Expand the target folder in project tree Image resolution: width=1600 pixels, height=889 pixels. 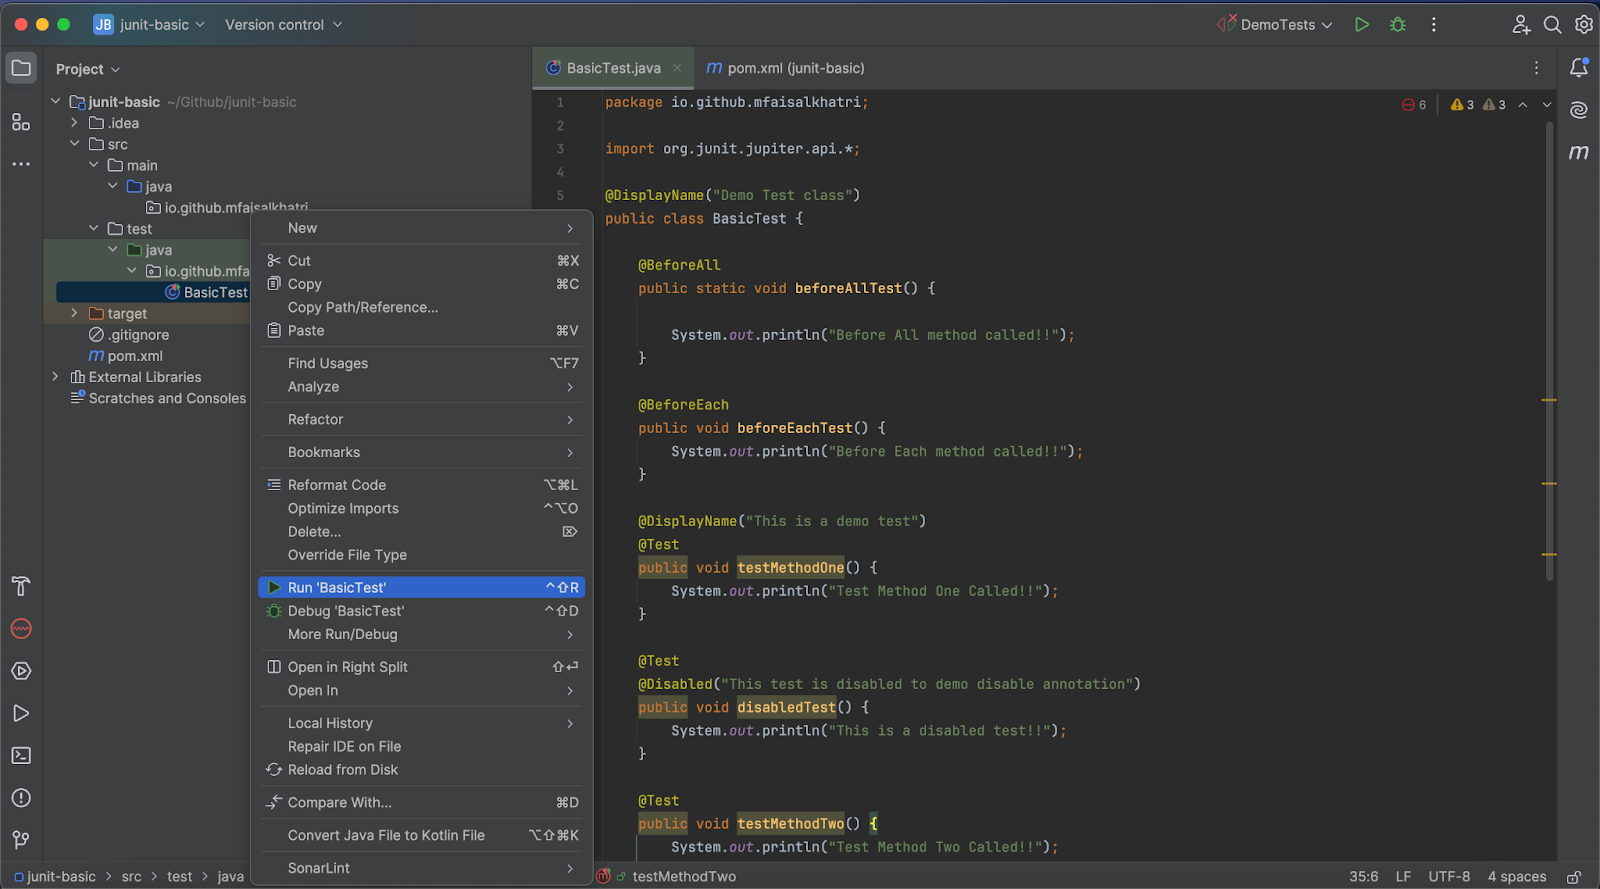pos(74,313)
